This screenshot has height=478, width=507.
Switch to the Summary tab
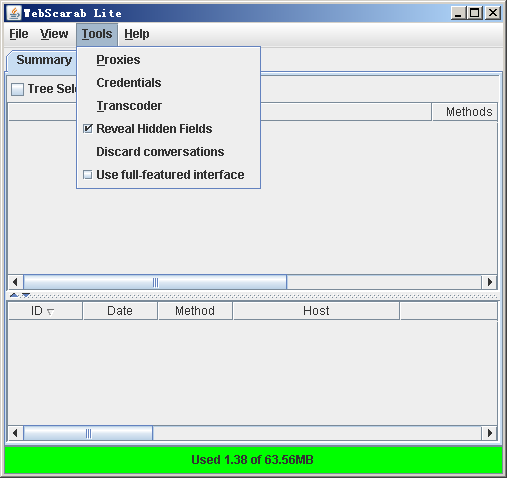[44, 60]
